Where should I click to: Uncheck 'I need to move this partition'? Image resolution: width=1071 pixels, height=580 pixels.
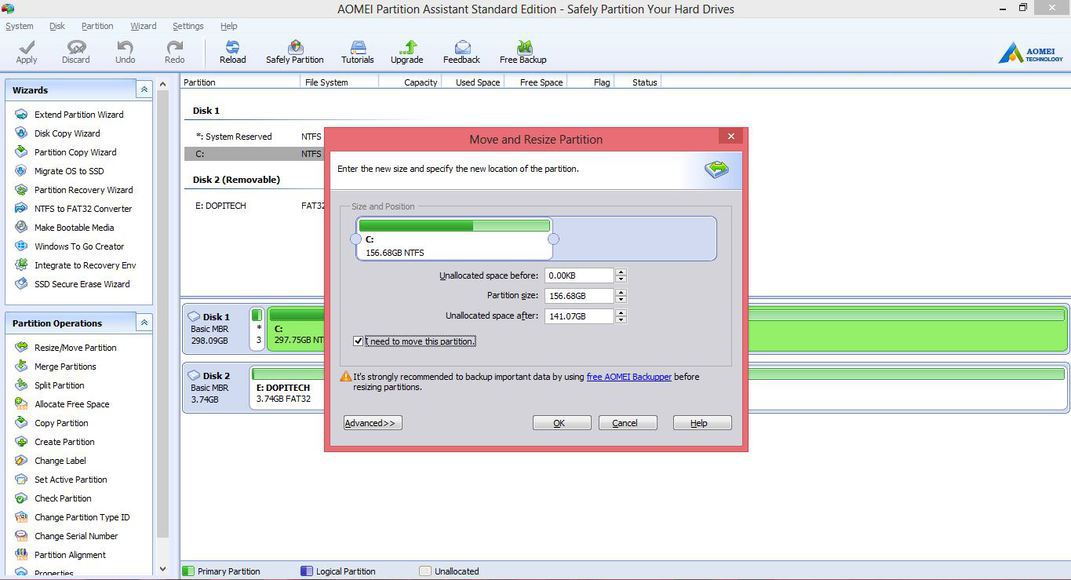pyautogui.click(x=359, y=341)
